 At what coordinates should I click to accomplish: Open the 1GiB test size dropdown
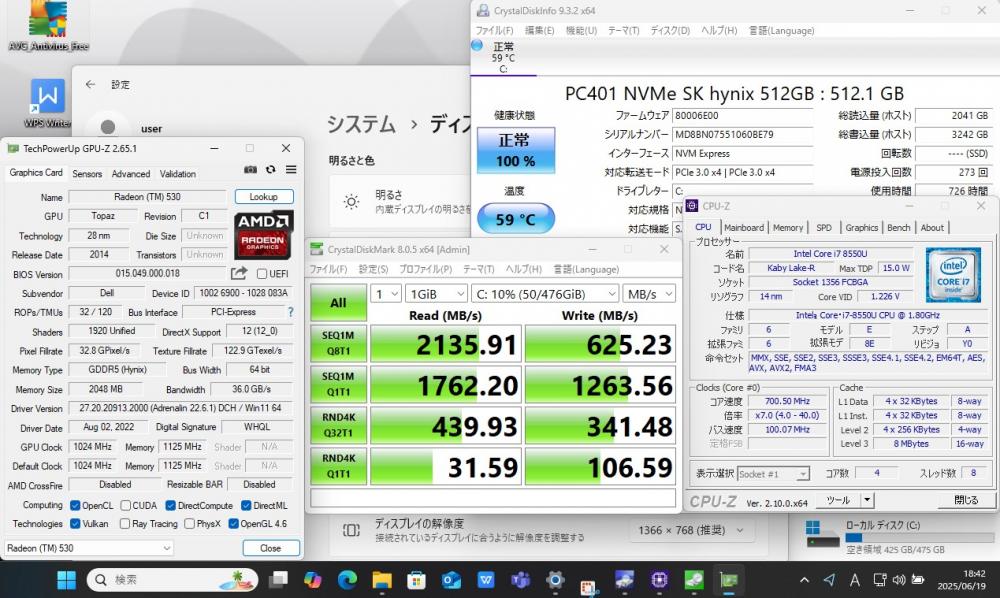436,294
